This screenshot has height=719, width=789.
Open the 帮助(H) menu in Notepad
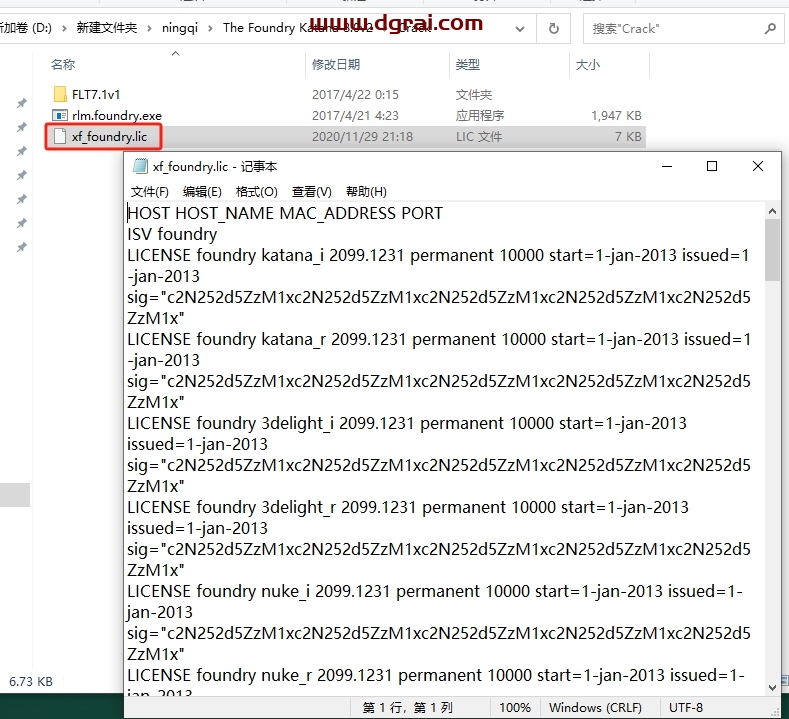pyautogui.click(x=366, y=192)
